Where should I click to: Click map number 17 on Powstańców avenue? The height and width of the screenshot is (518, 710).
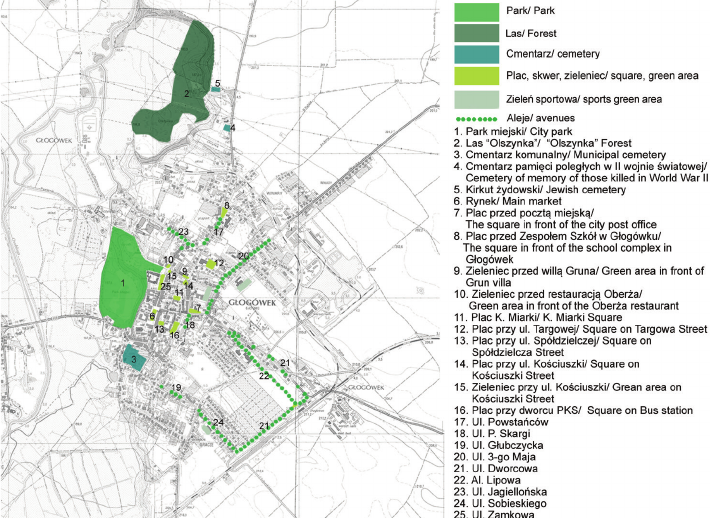(219, 232)
